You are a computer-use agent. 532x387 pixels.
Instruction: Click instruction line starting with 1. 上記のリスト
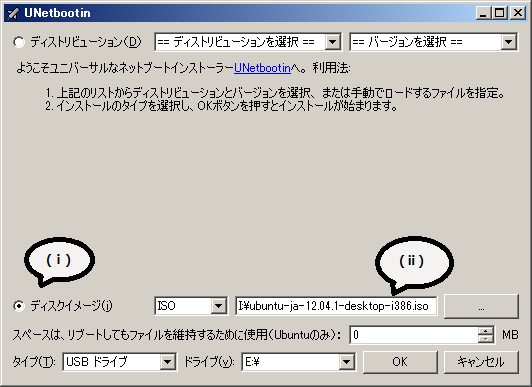(x=275, y=93)
